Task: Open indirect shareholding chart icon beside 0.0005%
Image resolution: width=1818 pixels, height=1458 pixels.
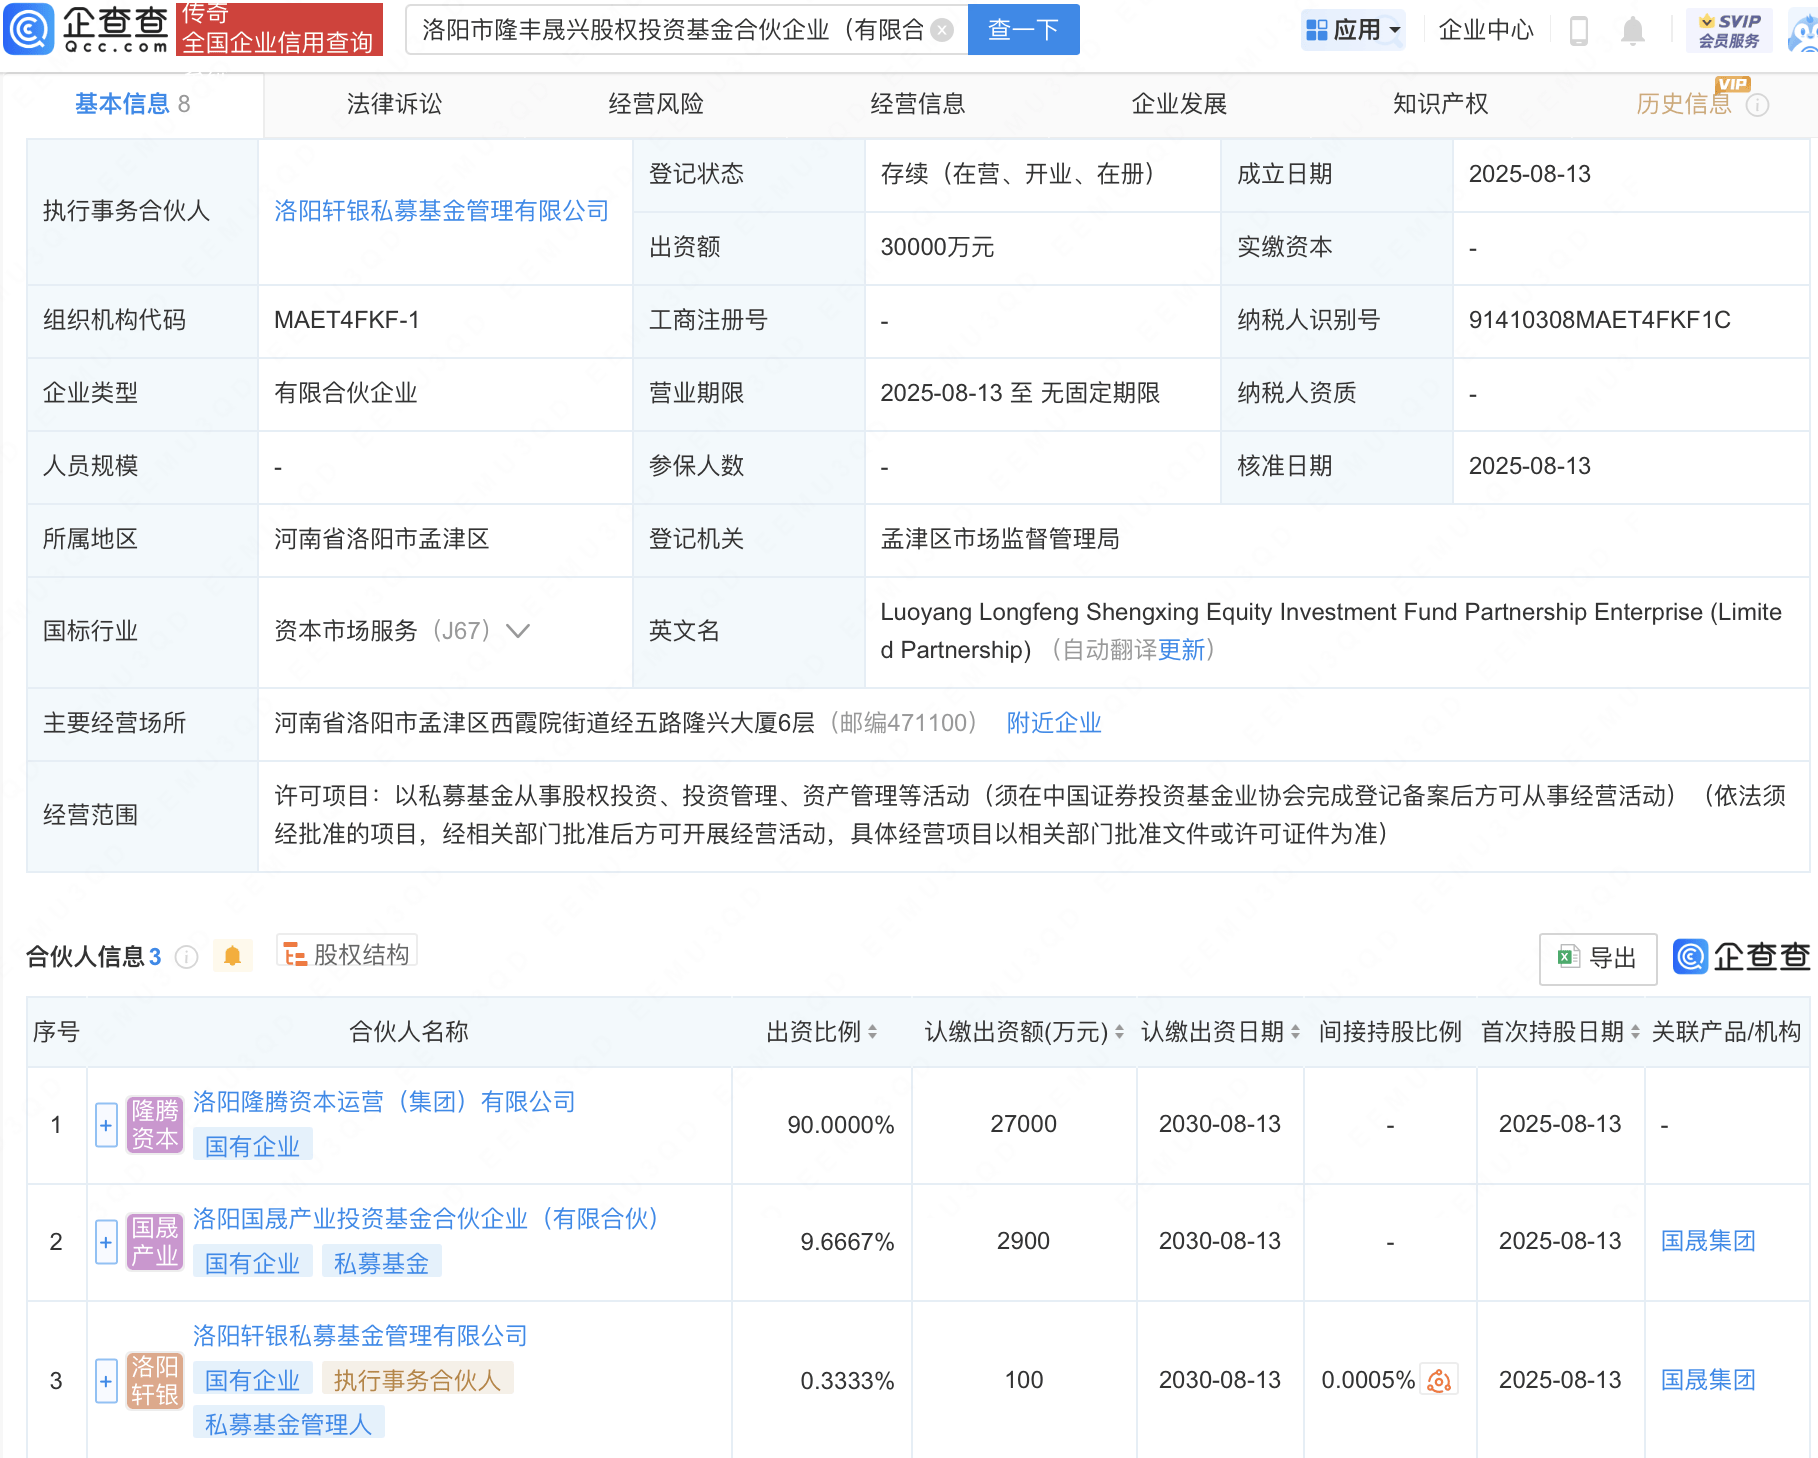Action: tap(1439, 1381)
